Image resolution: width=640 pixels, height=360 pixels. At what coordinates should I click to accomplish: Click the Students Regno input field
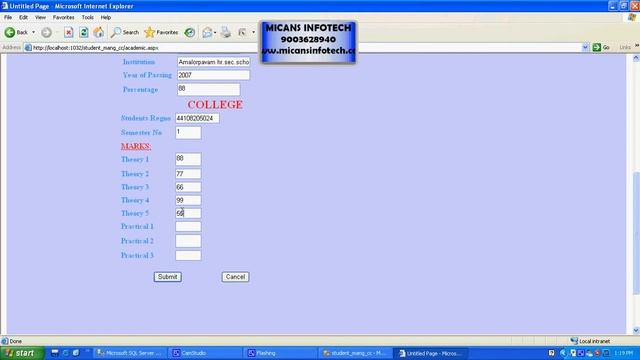coord(197,118)
